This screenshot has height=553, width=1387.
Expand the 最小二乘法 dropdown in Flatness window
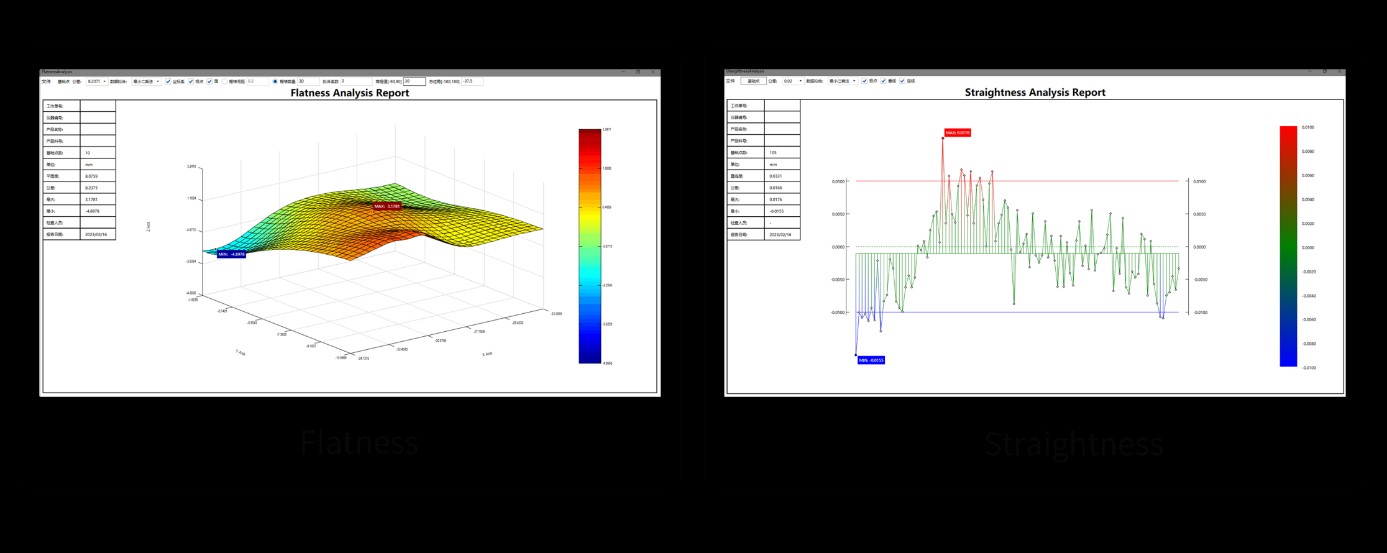[147, 81]
